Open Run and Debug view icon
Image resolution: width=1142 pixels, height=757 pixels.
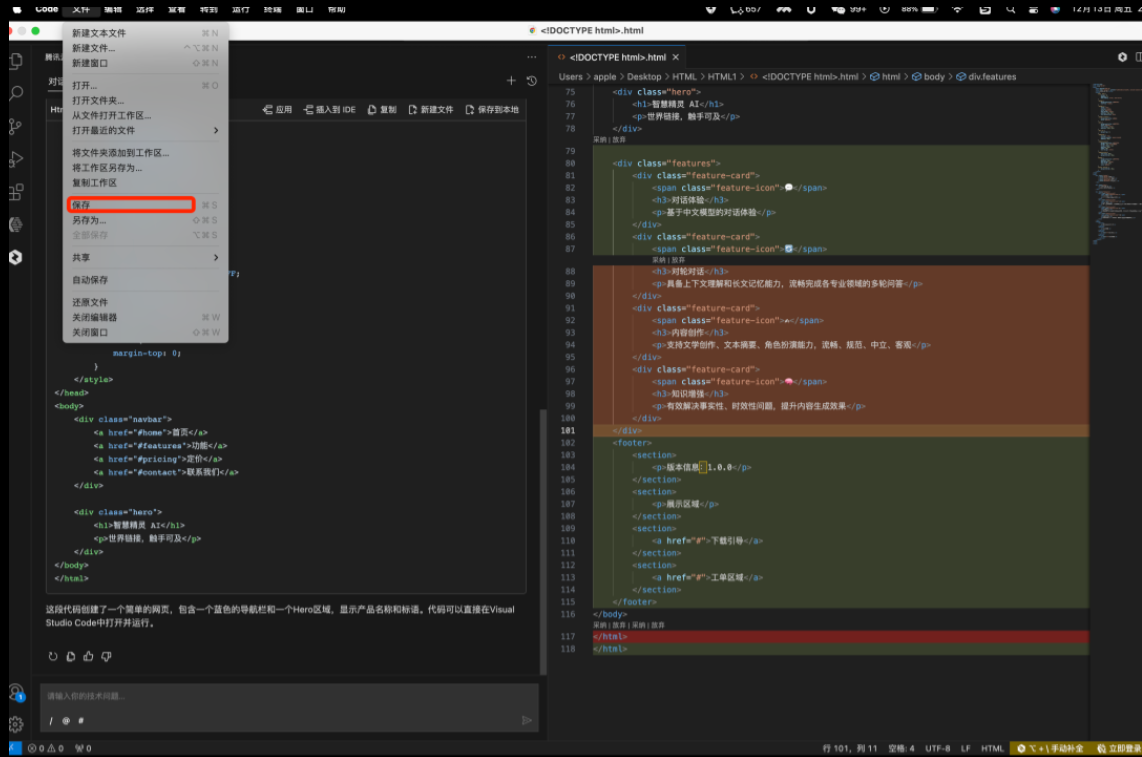coord(15,160)
